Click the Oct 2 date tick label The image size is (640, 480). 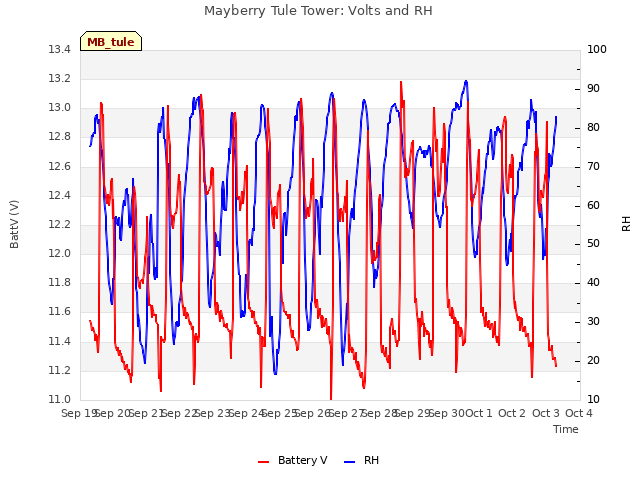(512, 413)
